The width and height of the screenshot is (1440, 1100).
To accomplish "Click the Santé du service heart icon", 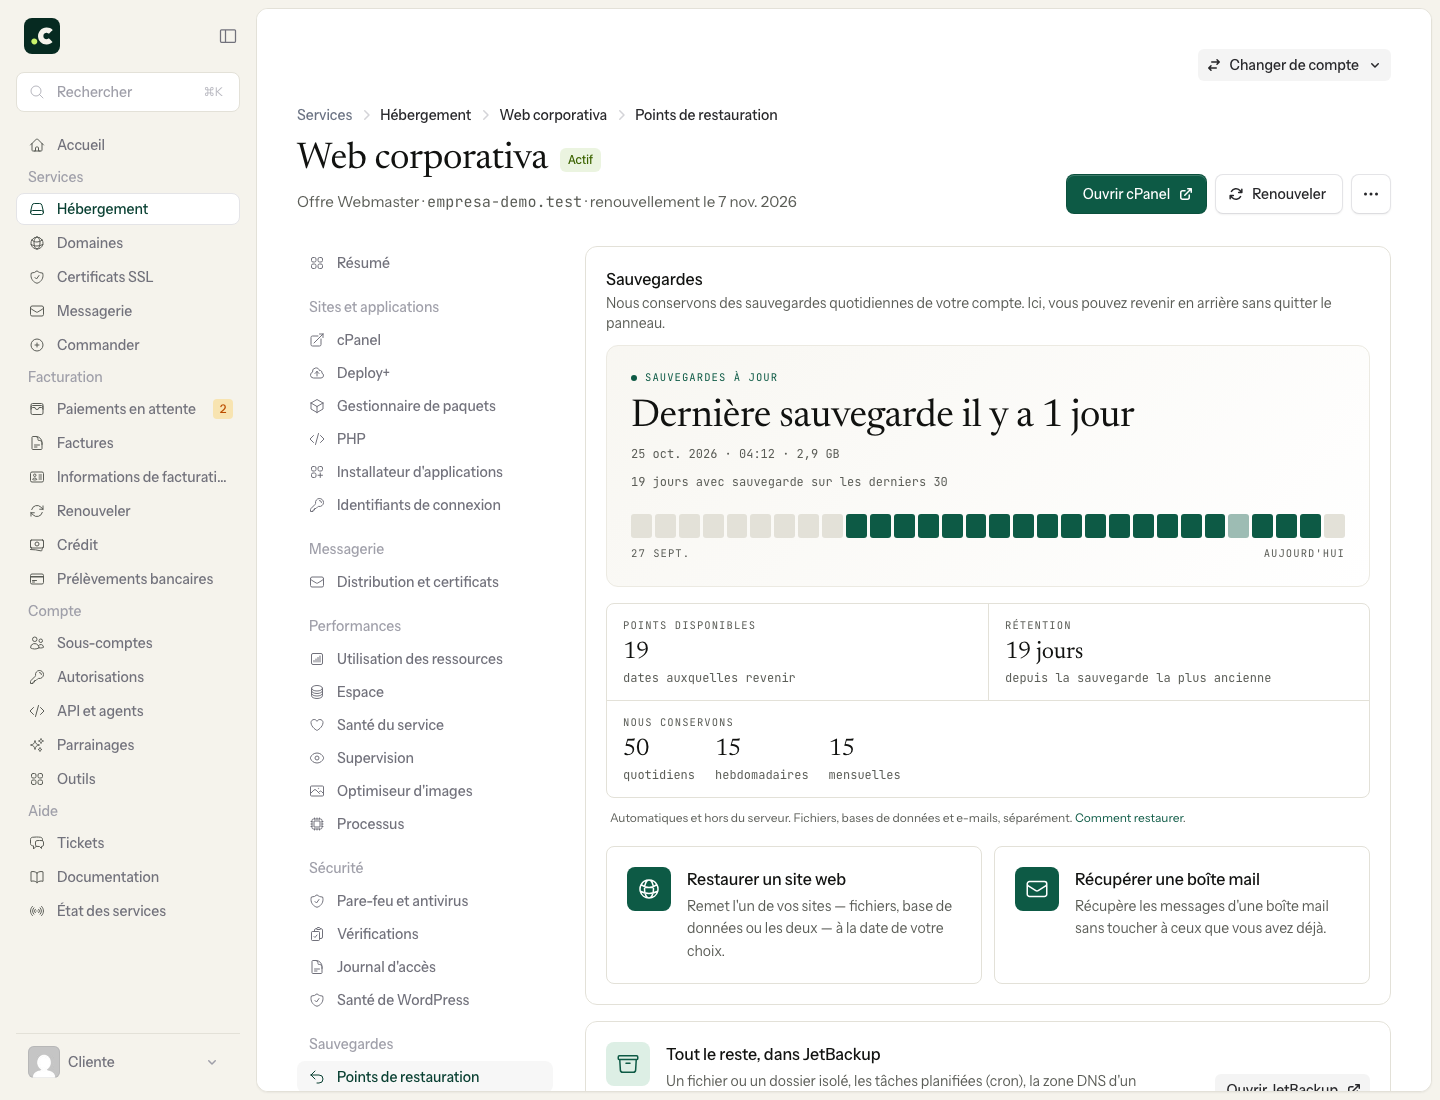I will coord(317,725).
